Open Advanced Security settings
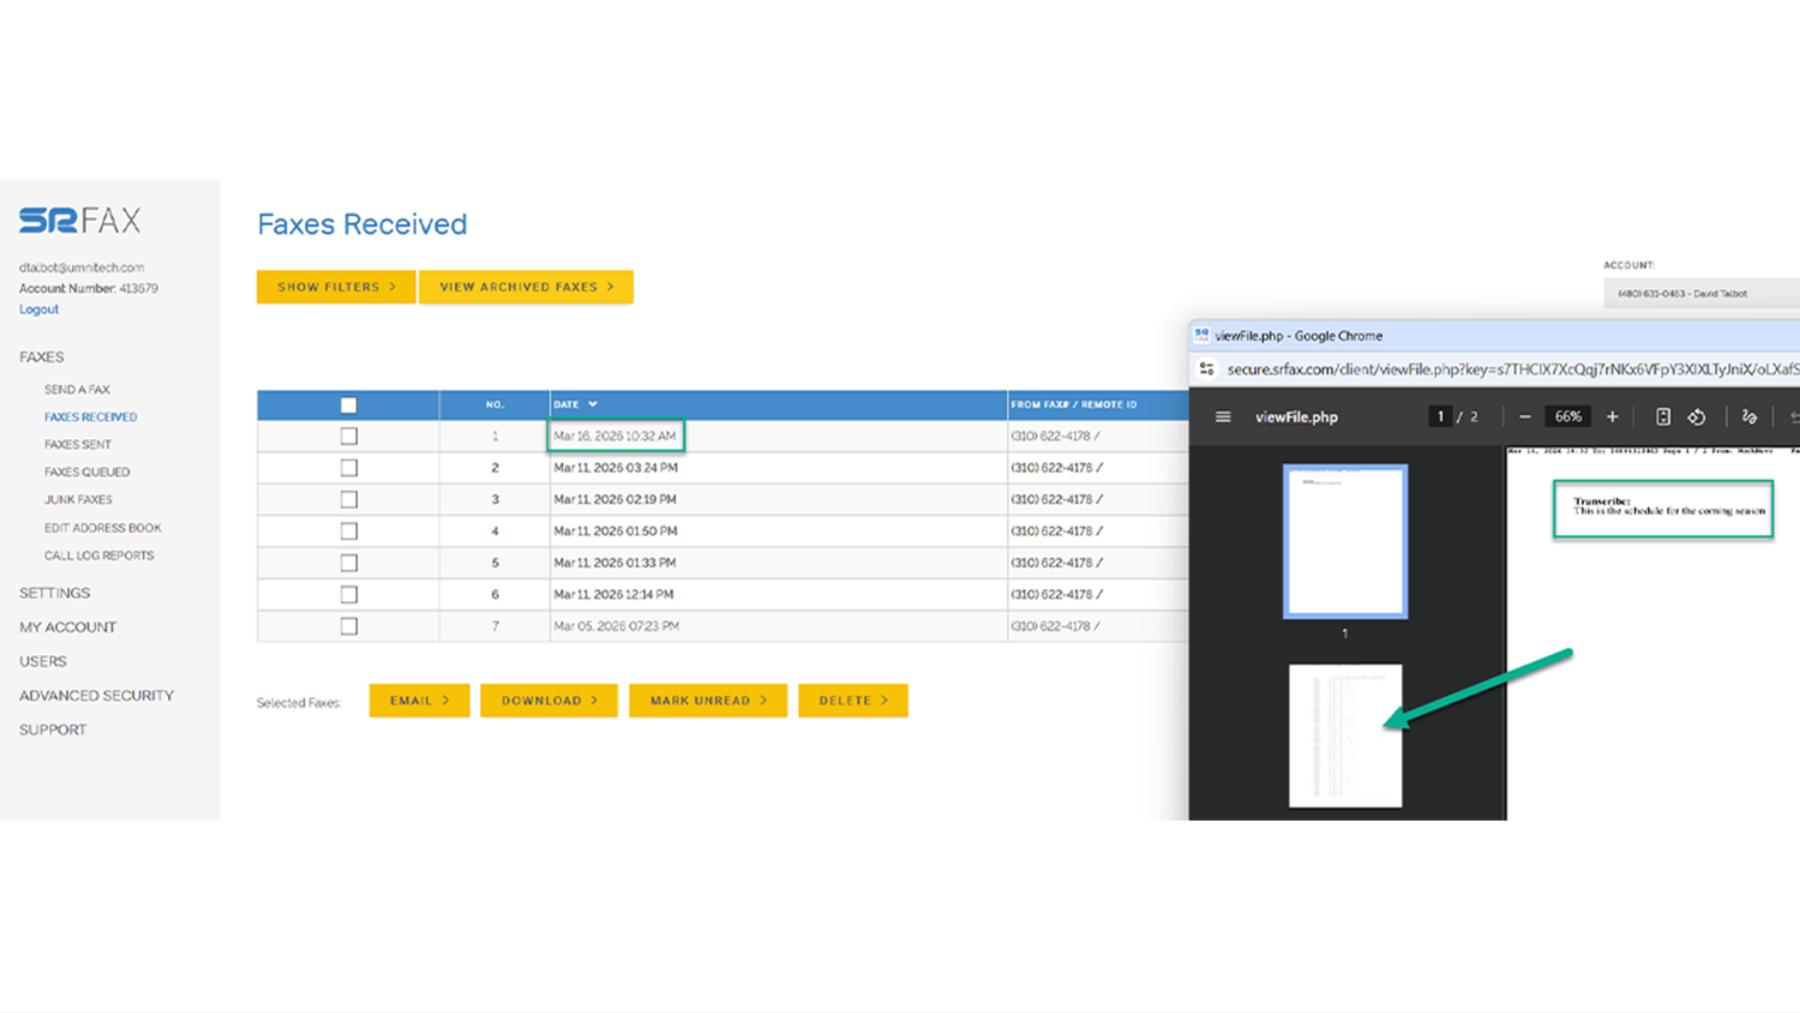This screenshot has height=1013, width=1800. pos(96,695)
